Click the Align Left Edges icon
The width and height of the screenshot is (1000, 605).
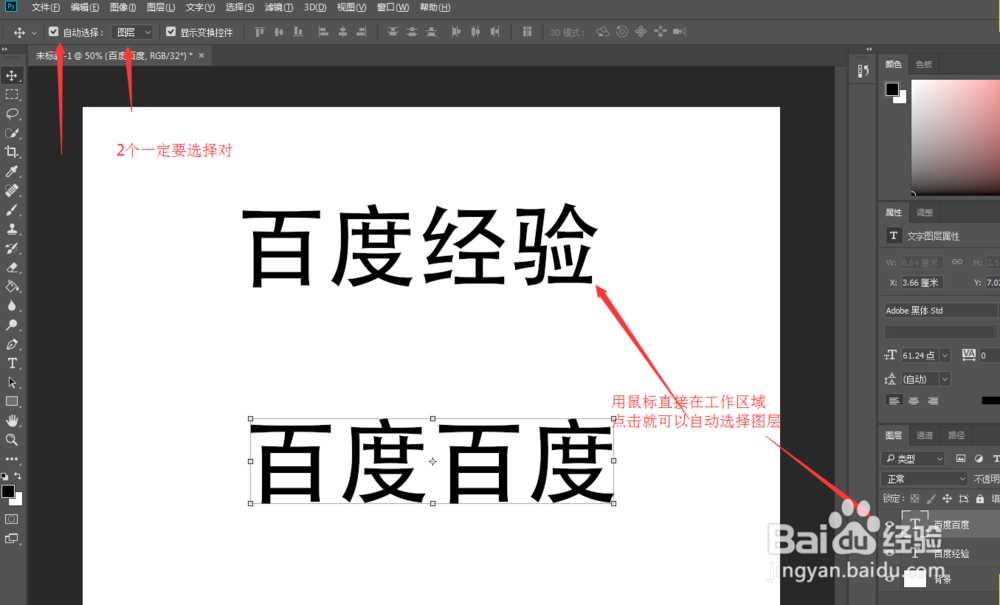pos(323,31)
